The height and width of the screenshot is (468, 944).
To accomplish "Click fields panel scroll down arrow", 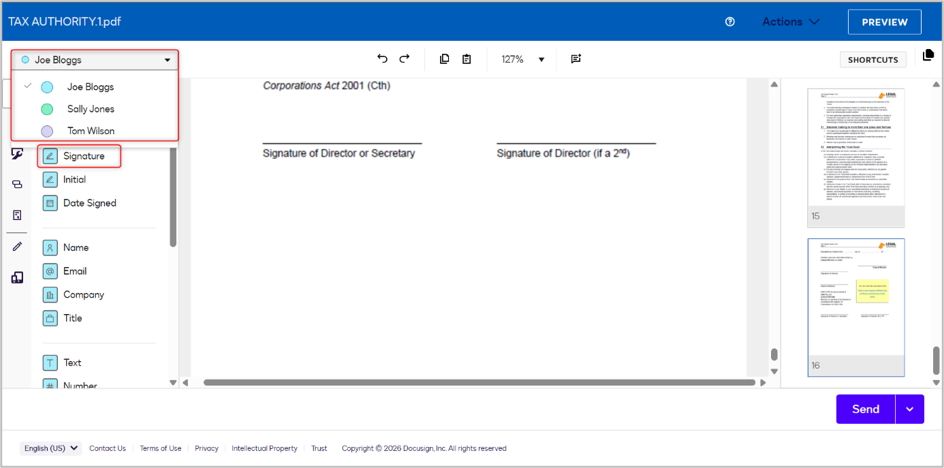I will 173,382.
